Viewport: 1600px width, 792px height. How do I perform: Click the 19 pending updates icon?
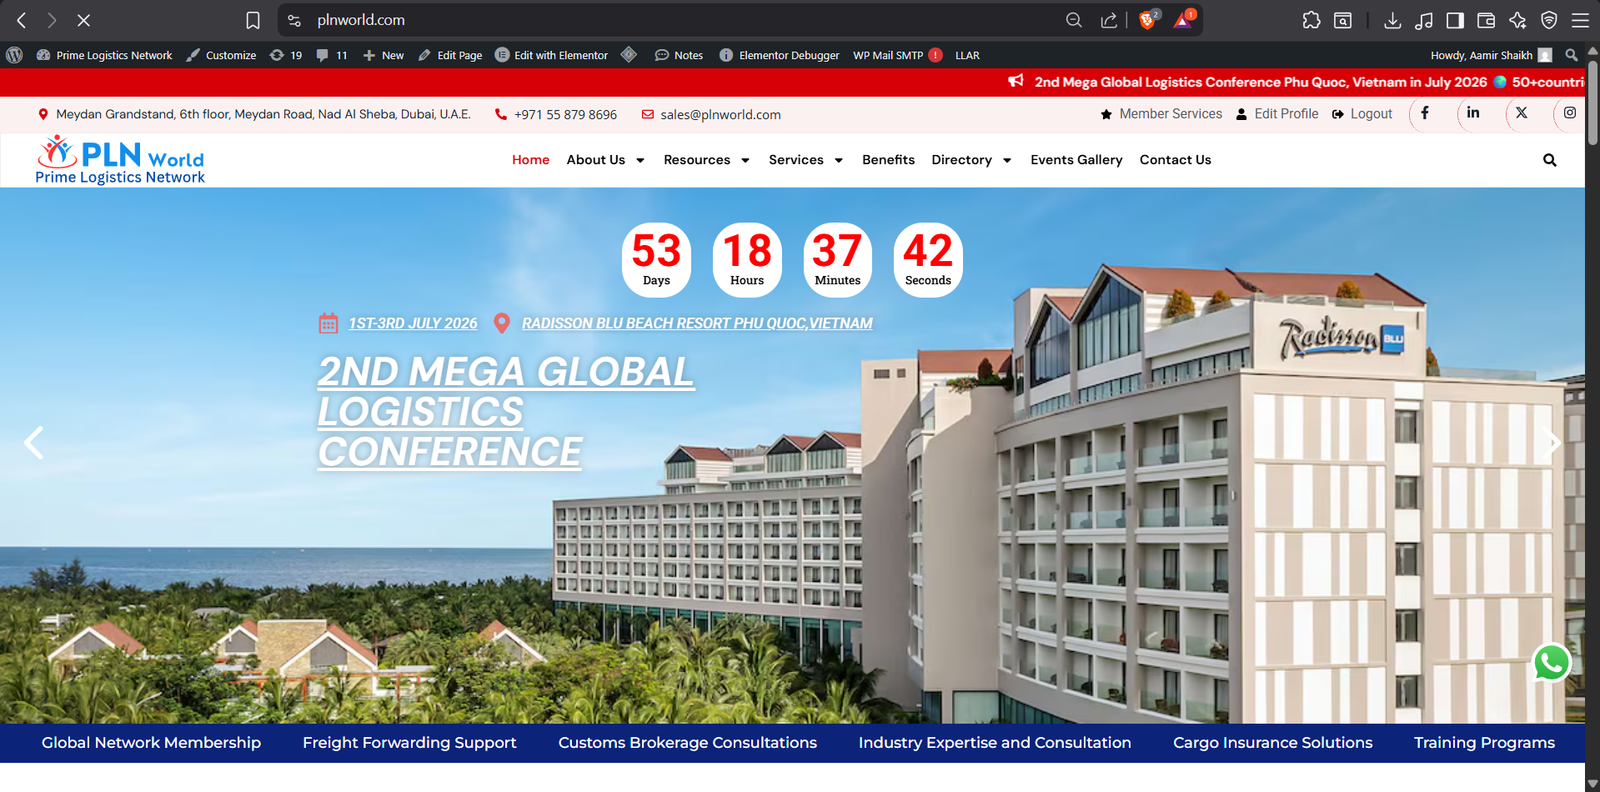tap(285, 55)
